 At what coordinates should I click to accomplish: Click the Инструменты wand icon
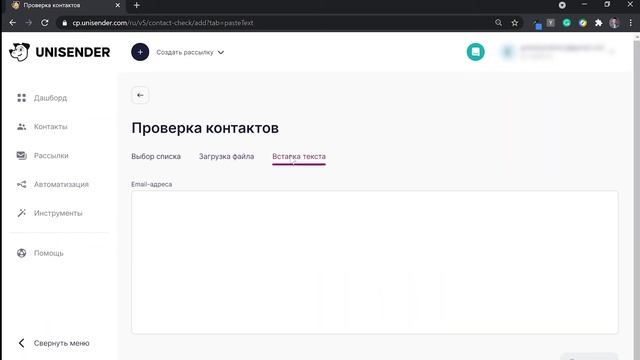tap(22, 213)
